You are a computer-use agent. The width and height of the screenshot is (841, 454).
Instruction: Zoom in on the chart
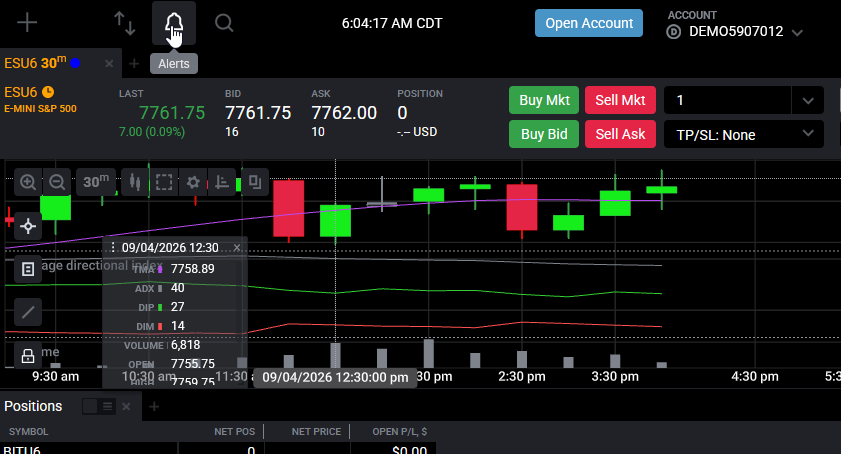28,182
